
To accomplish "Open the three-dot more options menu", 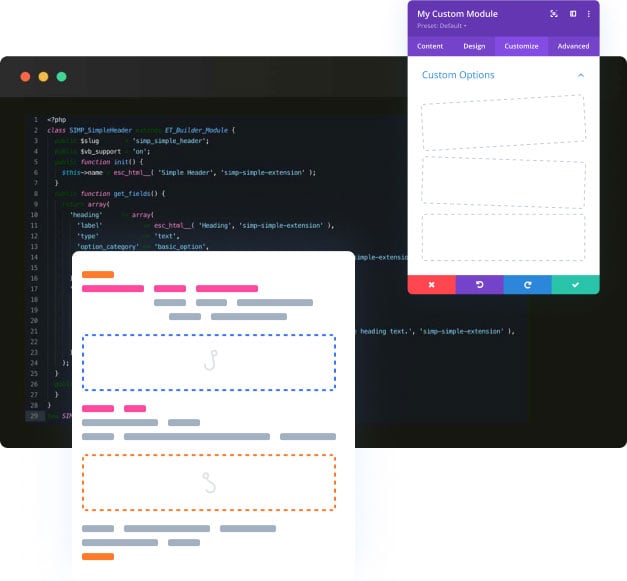I will tap(588, 14).
